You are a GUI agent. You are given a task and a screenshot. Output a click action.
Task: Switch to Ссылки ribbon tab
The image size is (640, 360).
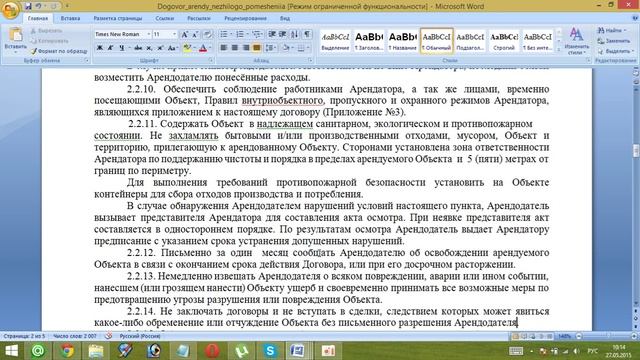[164, 18]
